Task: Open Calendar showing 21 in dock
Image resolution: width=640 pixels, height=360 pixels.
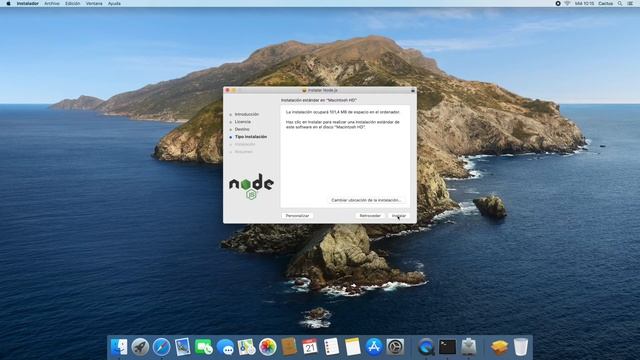Action: click(310, 347)
